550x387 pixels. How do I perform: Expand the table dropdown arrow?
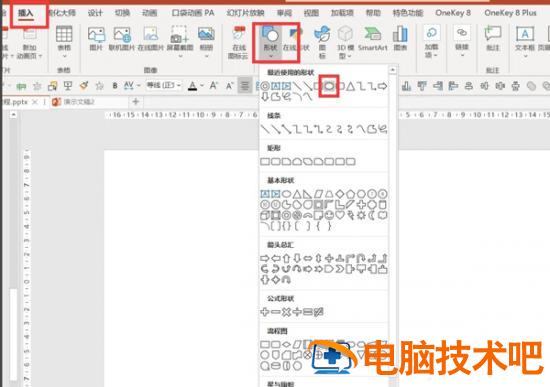(x=64, y=56)
